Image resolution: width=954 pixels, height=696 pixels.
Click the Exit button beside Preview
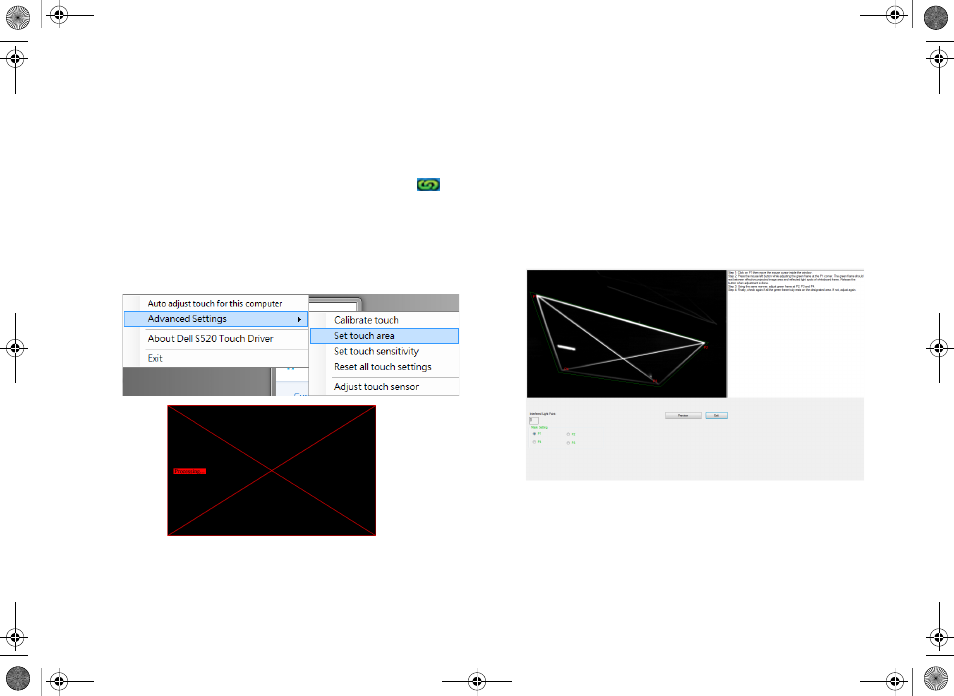pos(717,416)
